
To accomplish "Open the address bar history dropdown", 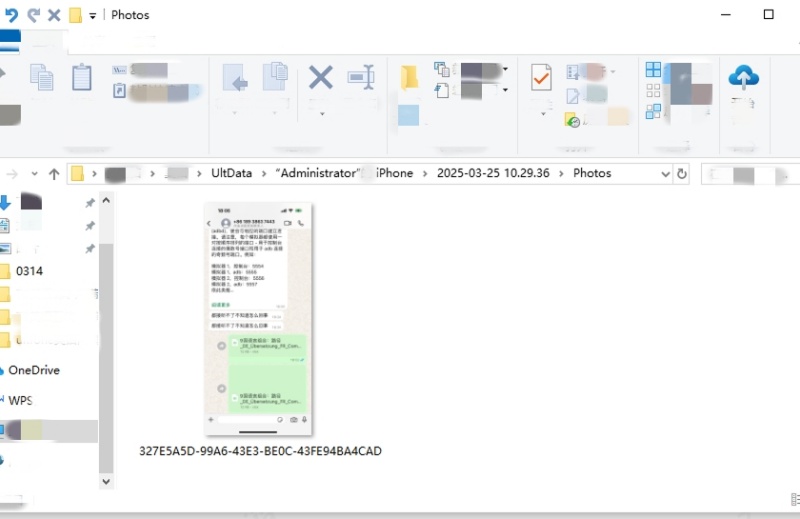I will [x=665, y=174].
